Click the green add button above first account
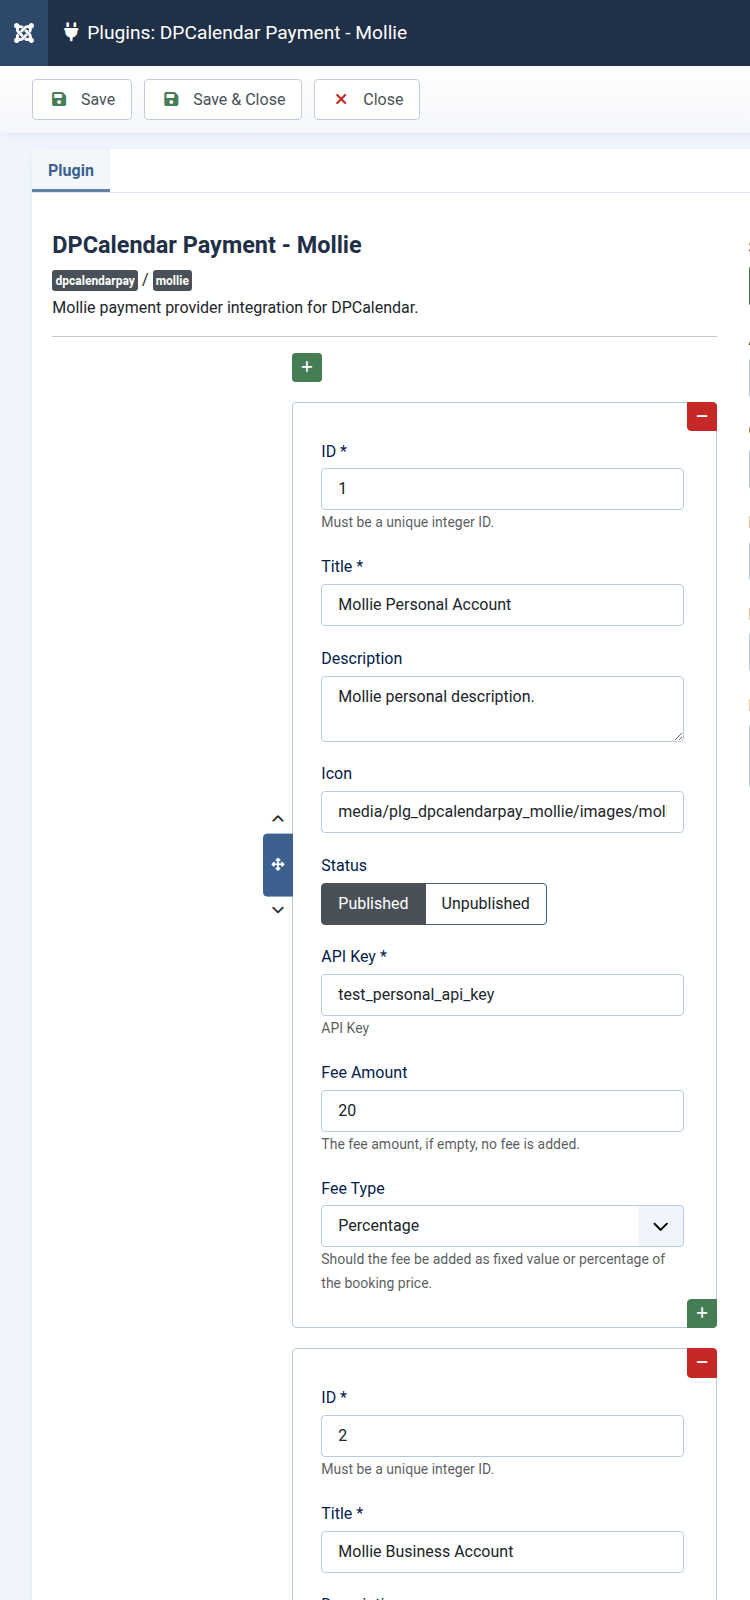 307,367
